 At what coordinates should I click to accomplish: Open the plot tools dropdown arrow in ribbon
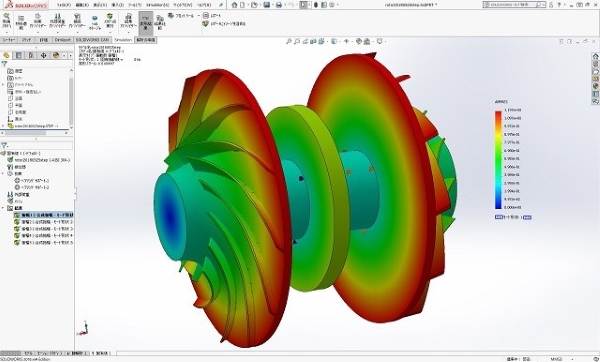point(198,16)
